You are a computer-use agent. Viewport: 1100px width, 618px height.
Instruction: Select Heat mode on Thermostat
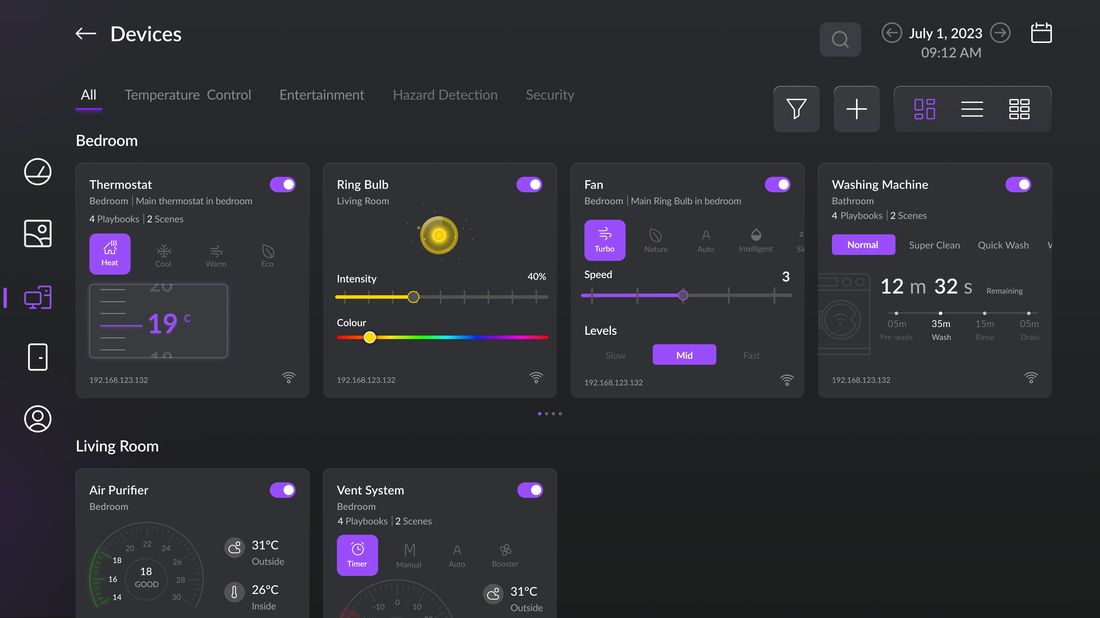[109, 254]
